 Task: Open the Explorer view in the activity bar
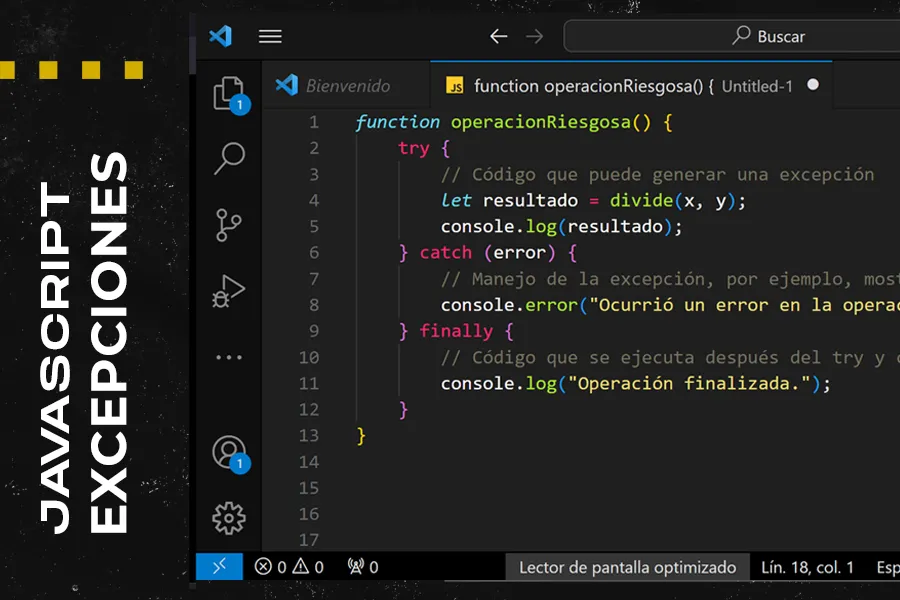point(228,93)
